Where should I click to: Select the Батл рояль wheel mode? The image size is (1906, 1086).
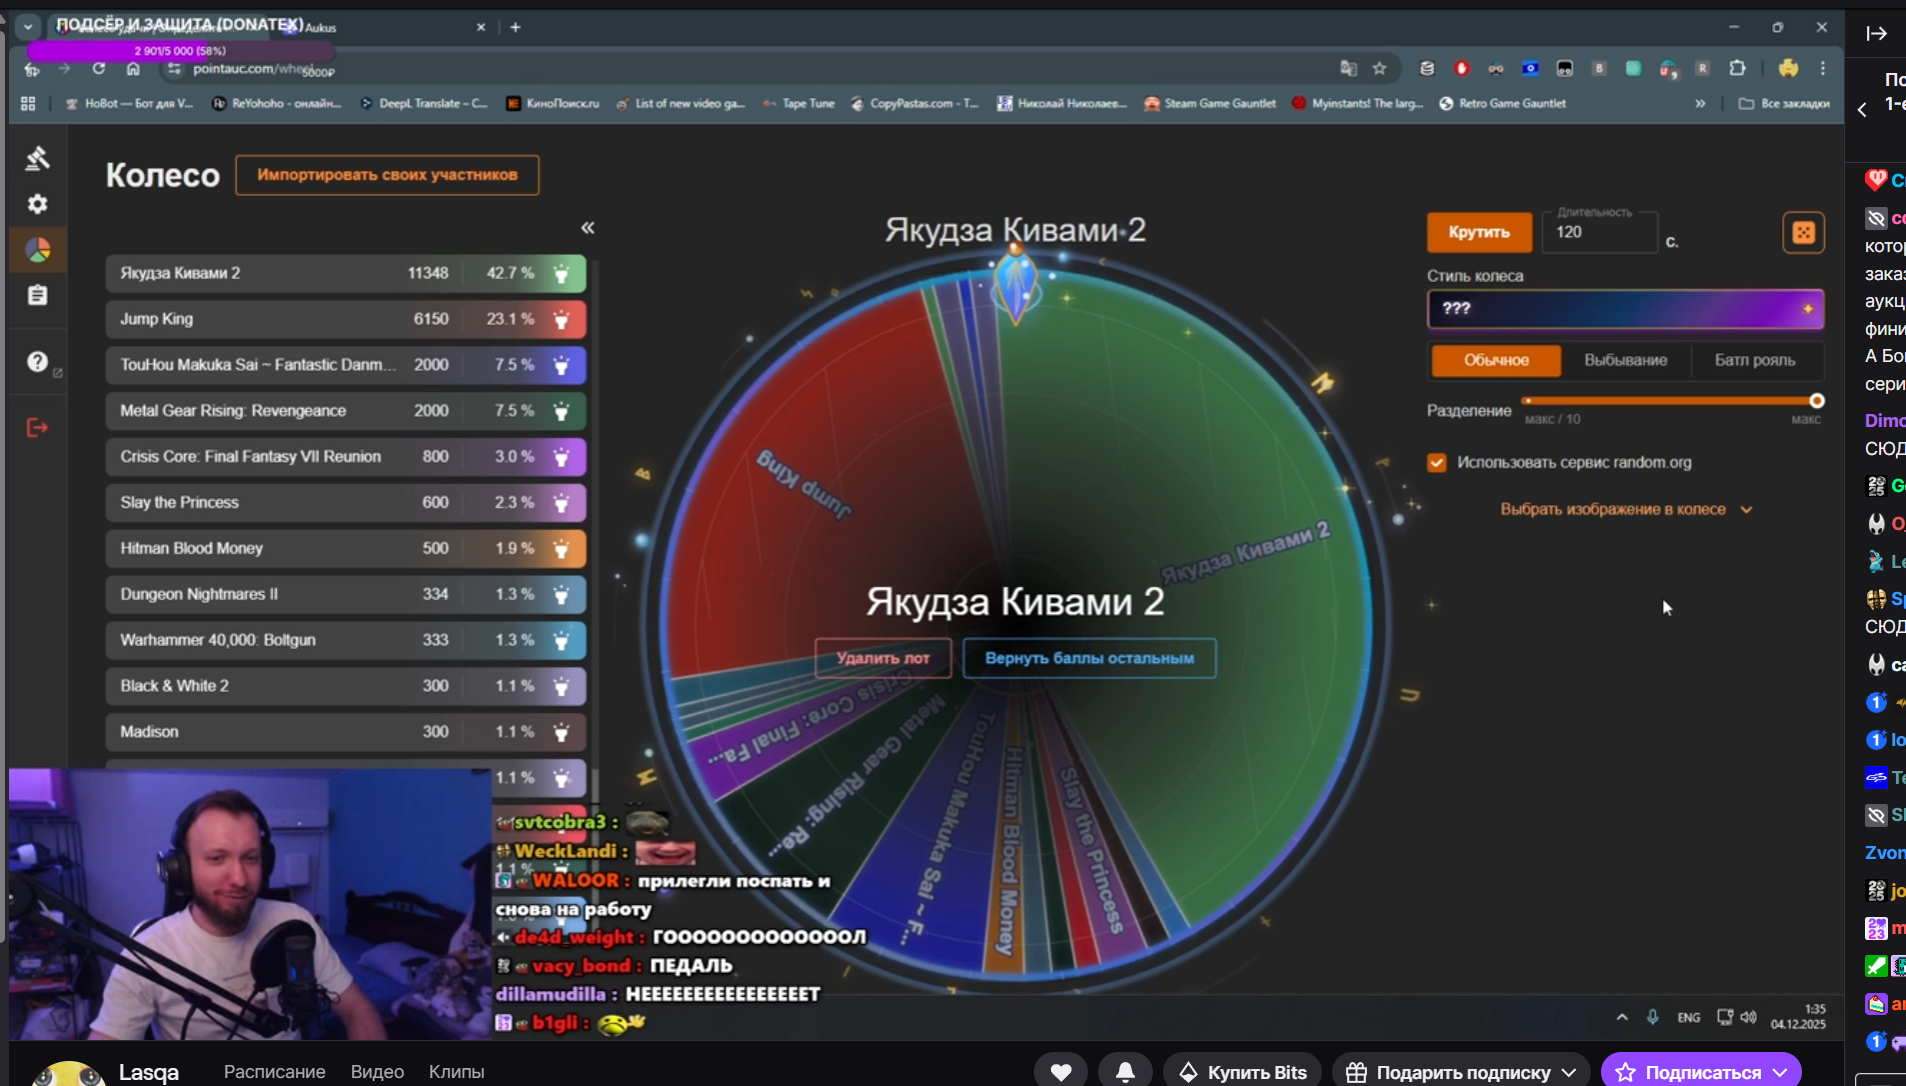click(x=1755, y=360)
